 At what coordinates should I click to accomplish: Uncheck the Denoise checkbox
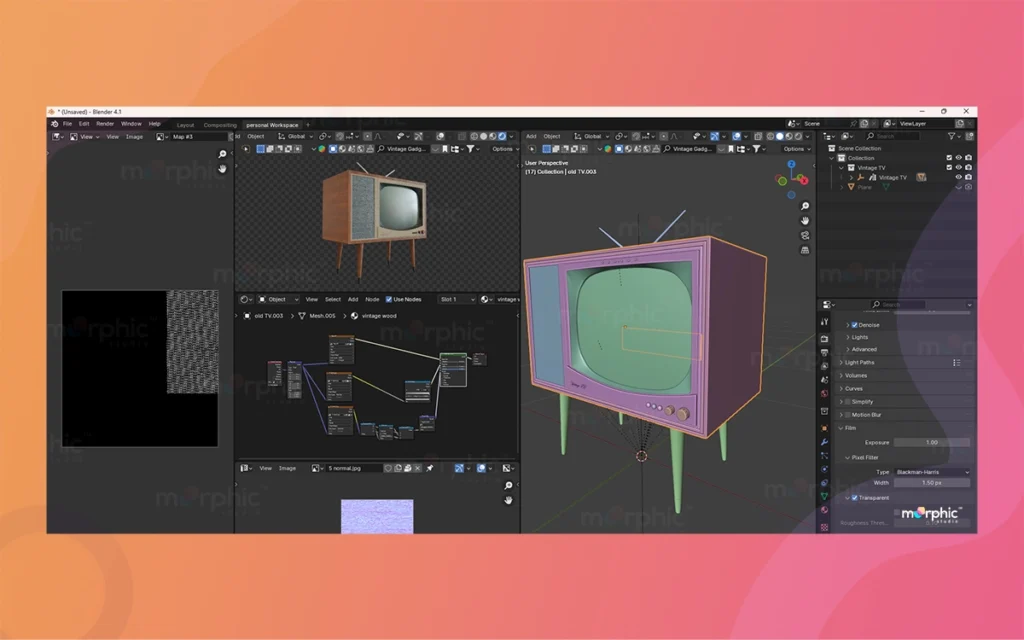click(855, 325)
